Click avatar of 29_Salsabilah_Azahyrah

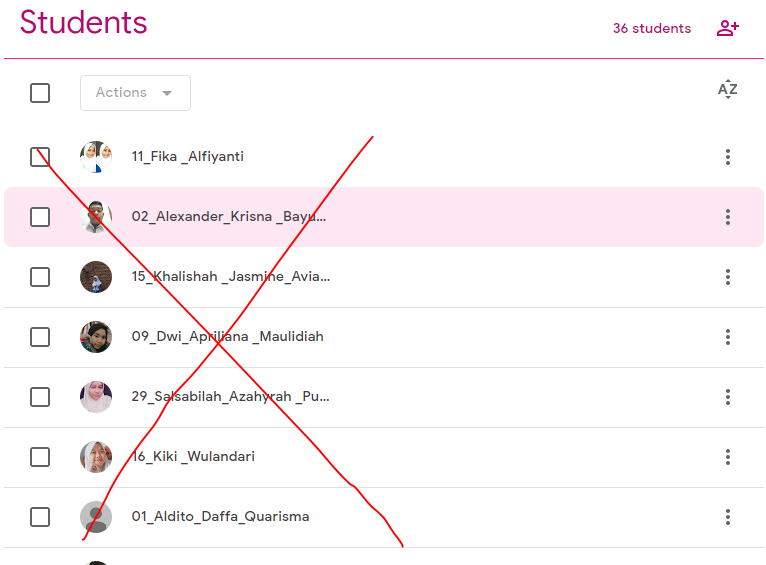coord(96,397)
